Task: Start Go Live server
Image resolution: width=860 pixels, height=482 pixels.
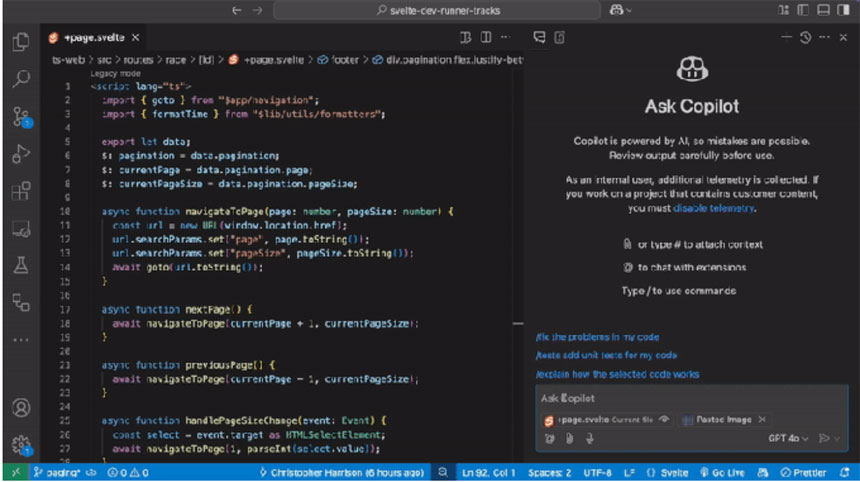Action: coord(722,472)
